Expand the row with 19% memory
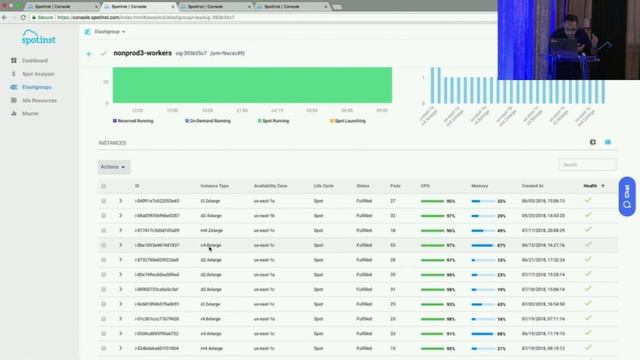 coord(120,289)
